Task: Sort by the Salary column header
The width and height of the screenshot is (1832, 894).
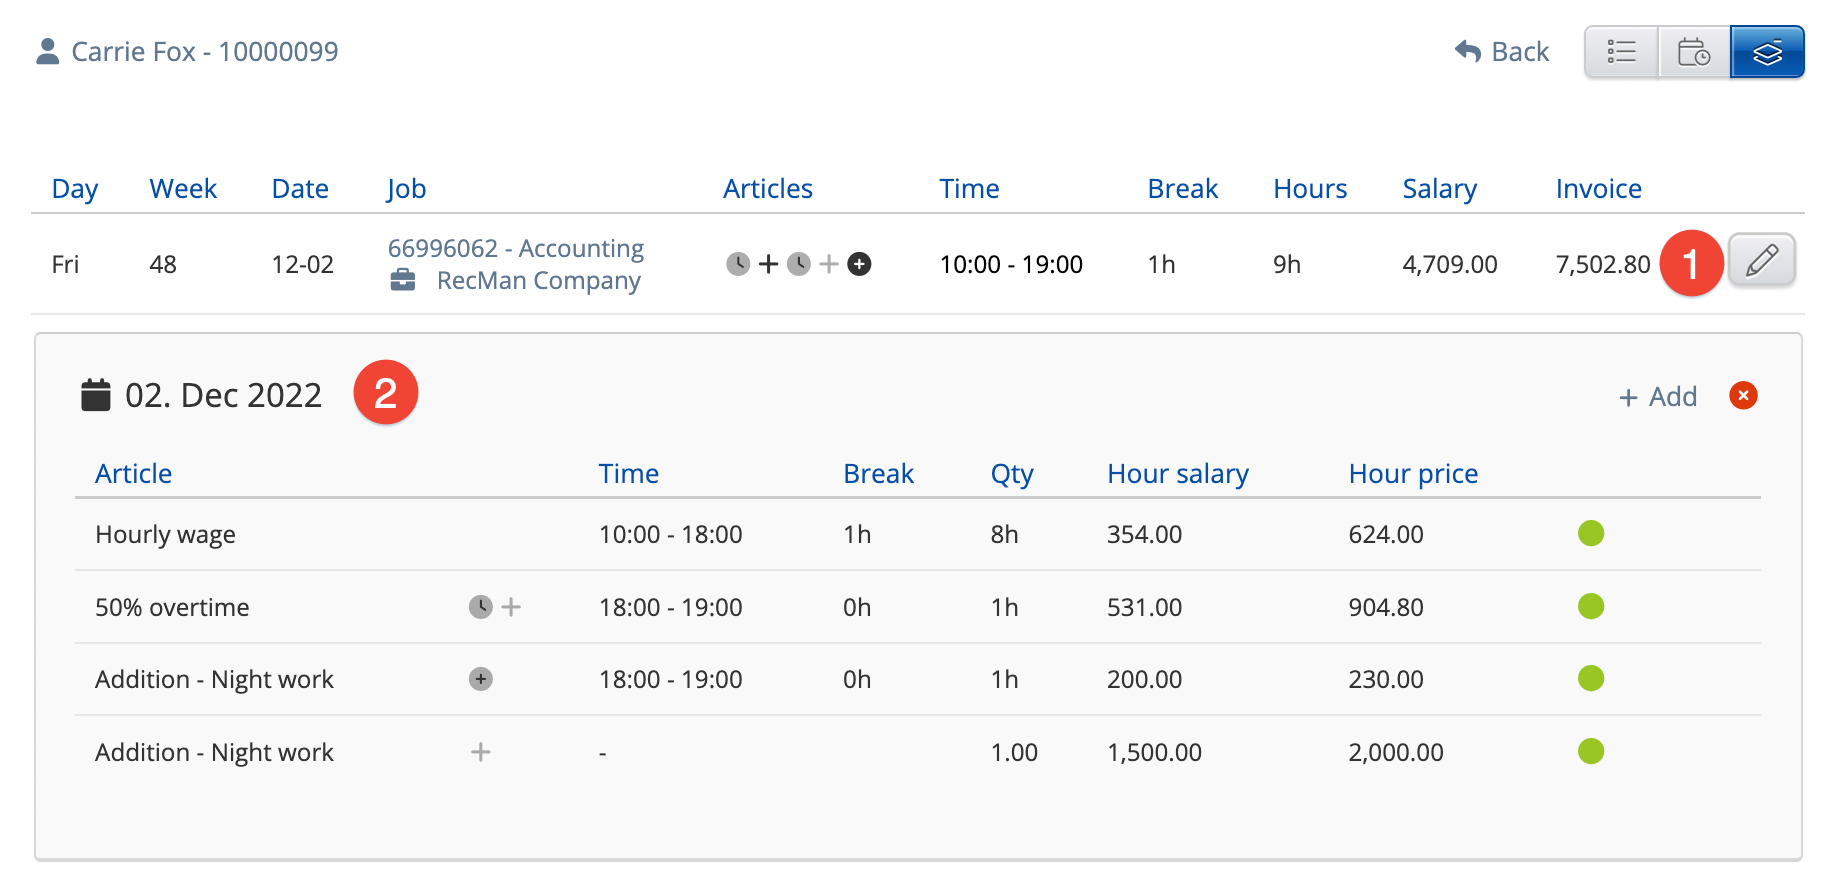Action: 1439,189
